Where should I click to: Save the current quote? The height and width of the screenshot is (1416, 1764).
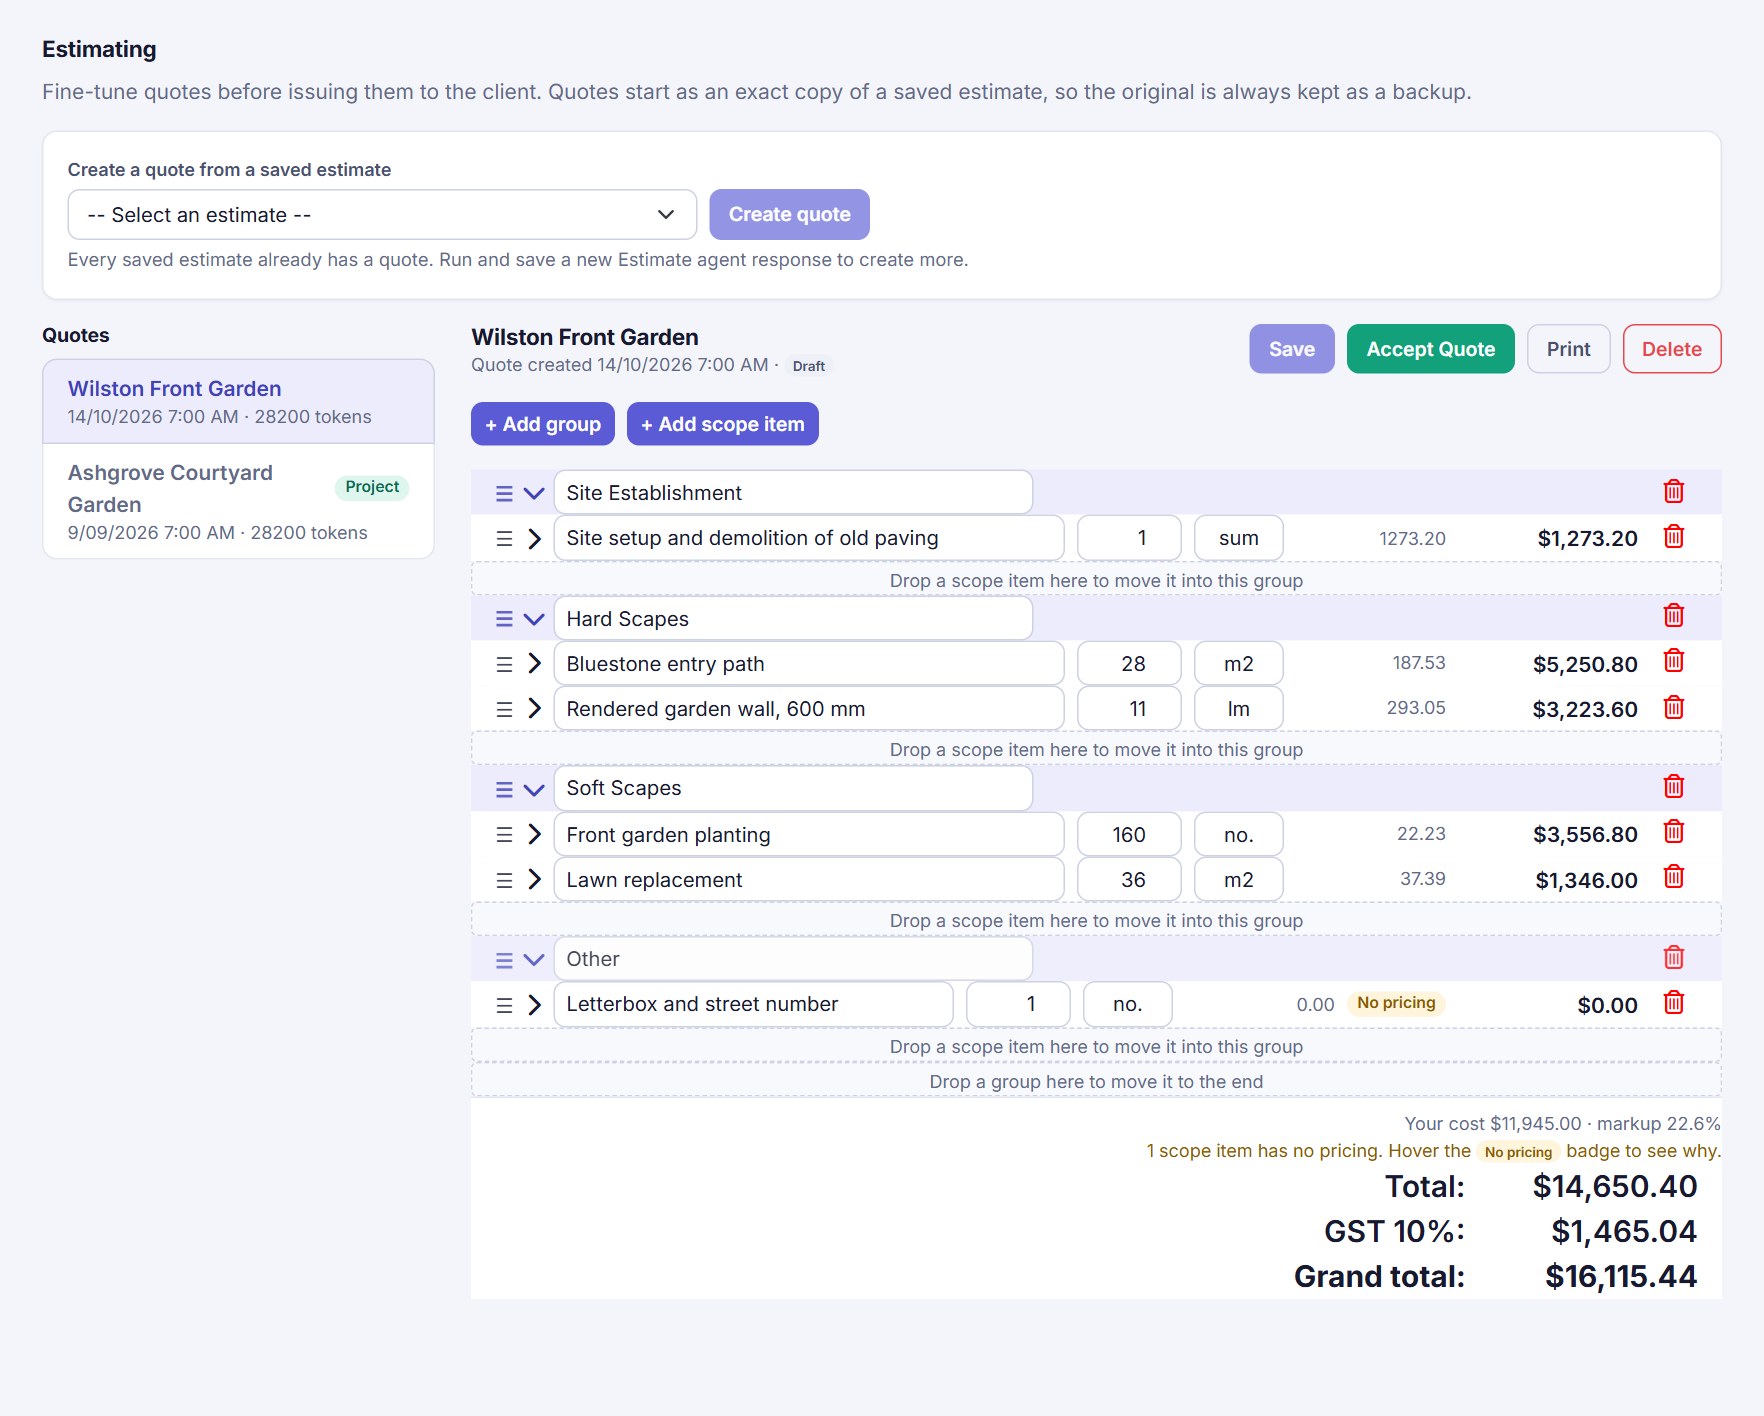click(1291, 349)
